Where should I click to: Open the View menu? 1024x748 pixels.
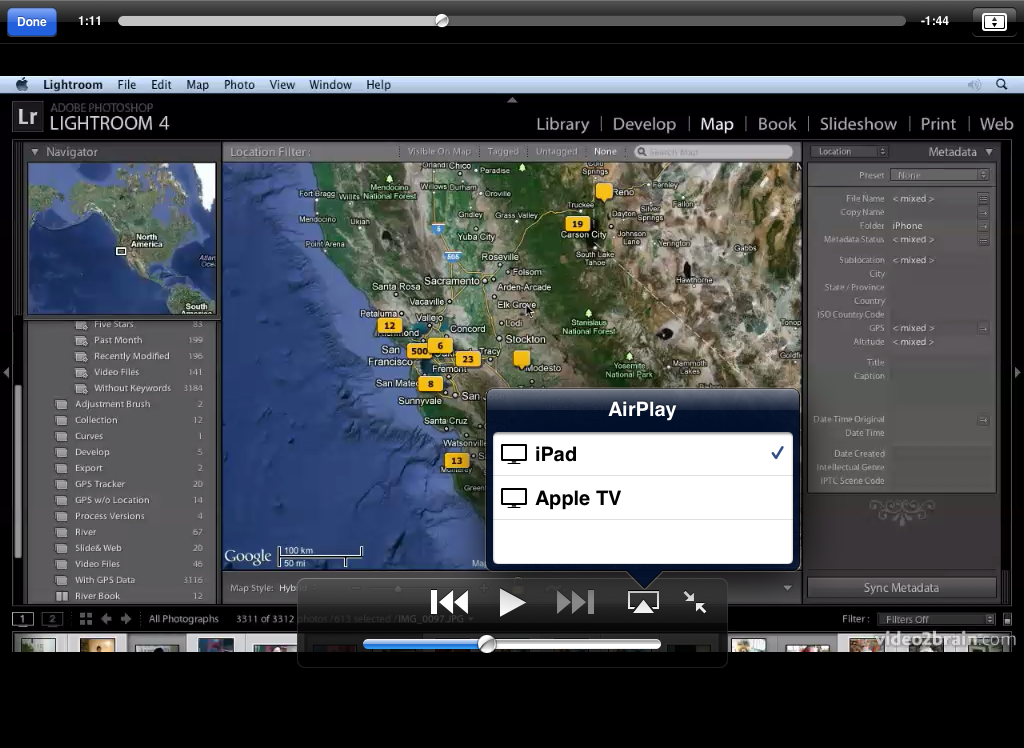coord(282,84)
